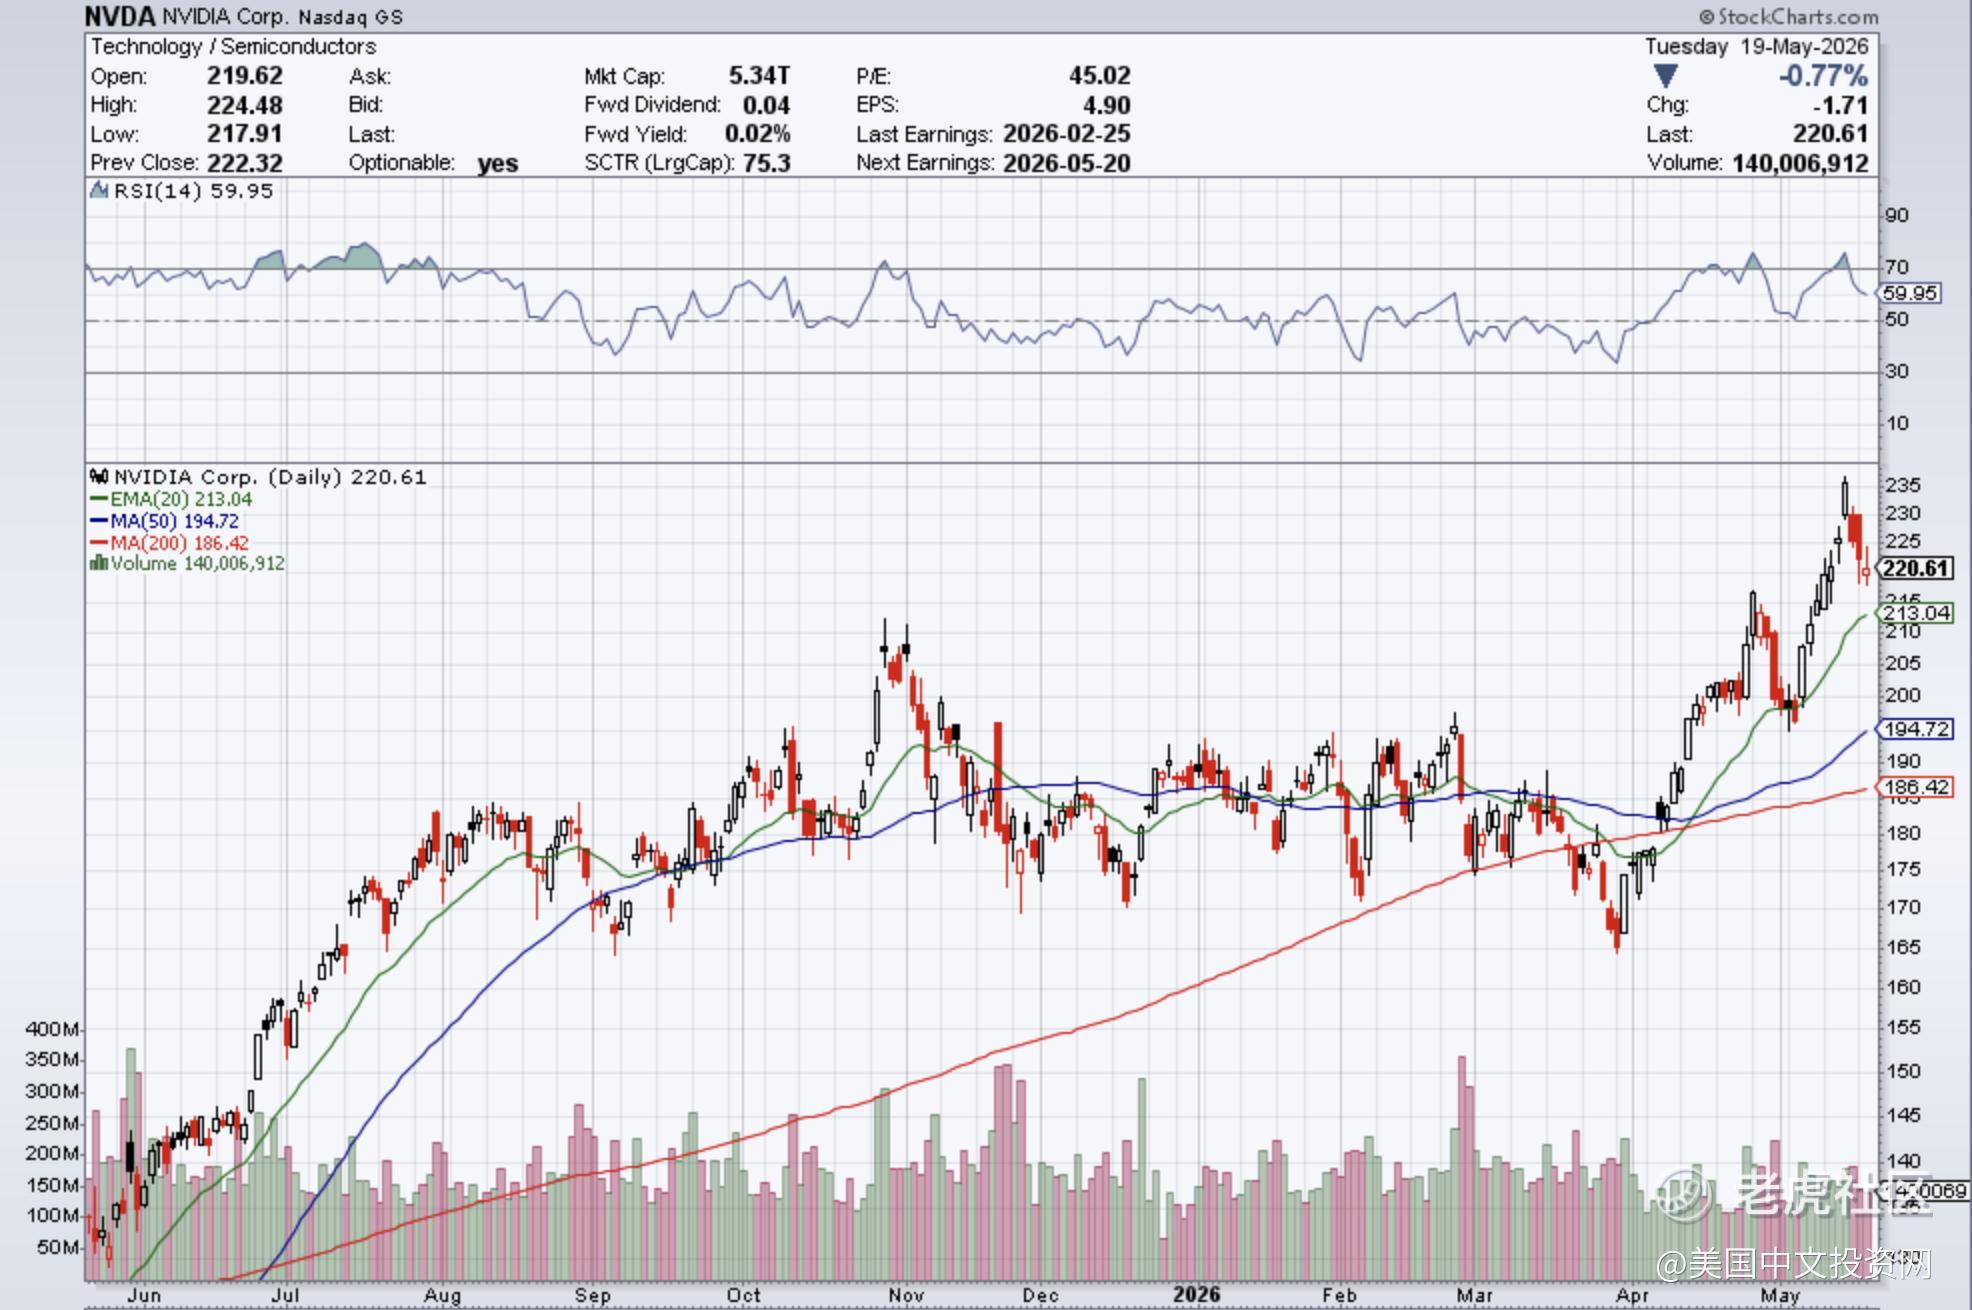This screenshot has height=1310, width=1972.
Task: Click the candlestick icon beside NVIDIA Corp. (Daily)
Action: pos(99,477)
